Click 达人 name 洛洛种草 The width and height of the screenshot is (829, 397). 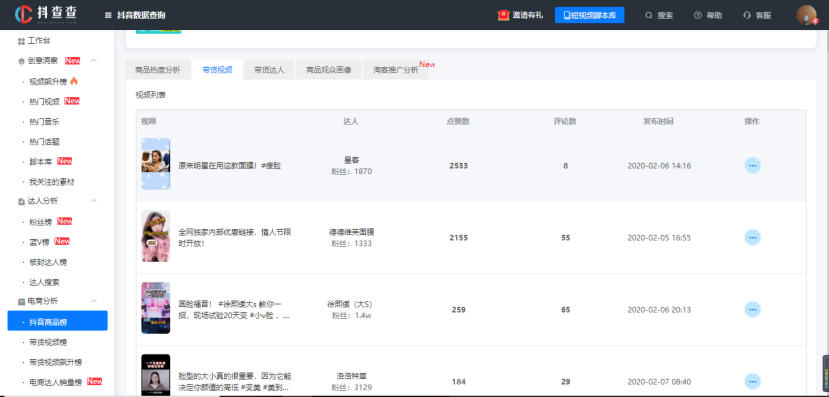(x=352, y=376)
